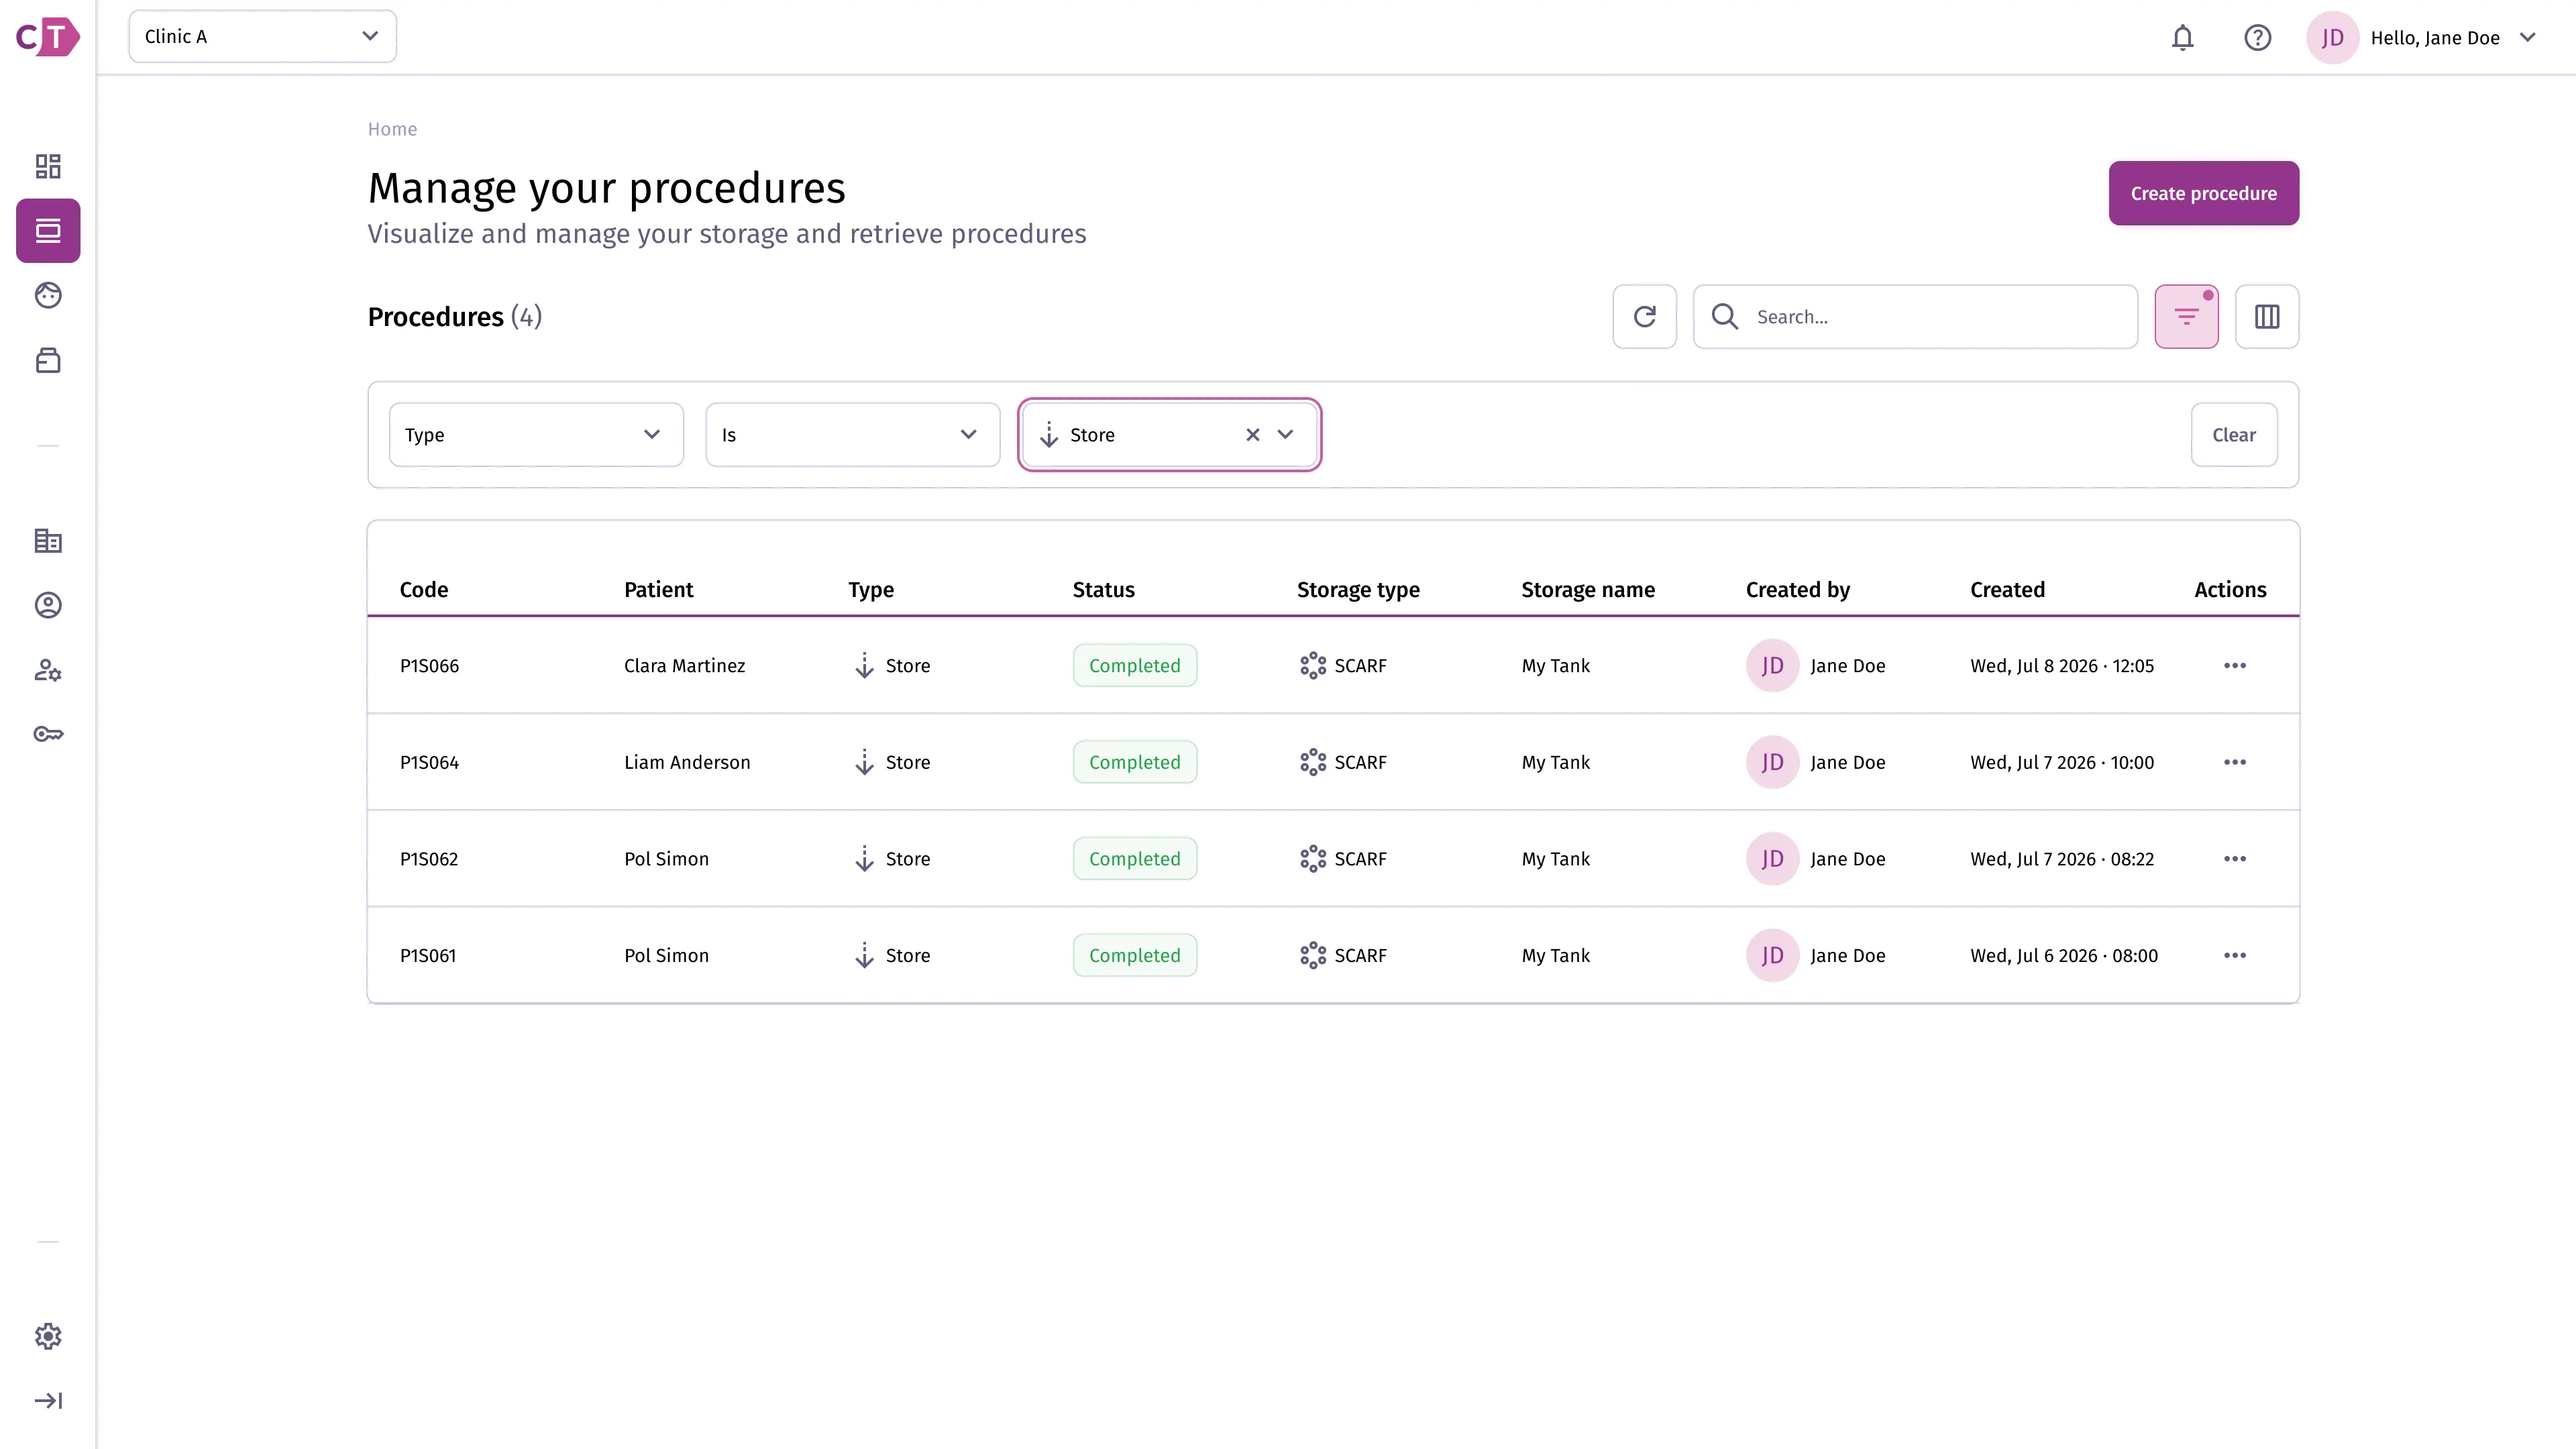Select patient Liam Anderson cell

tap(687, 762)
